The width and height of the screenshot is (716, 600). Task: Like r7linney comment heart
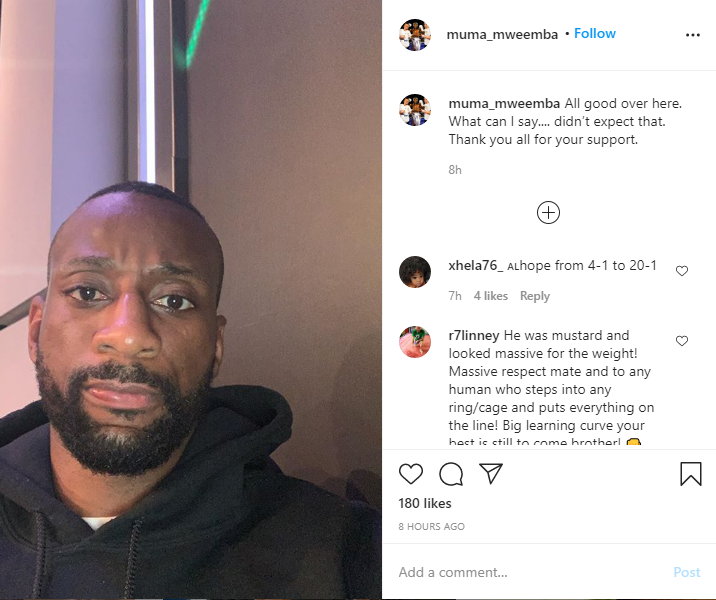[x=682, y=341]
